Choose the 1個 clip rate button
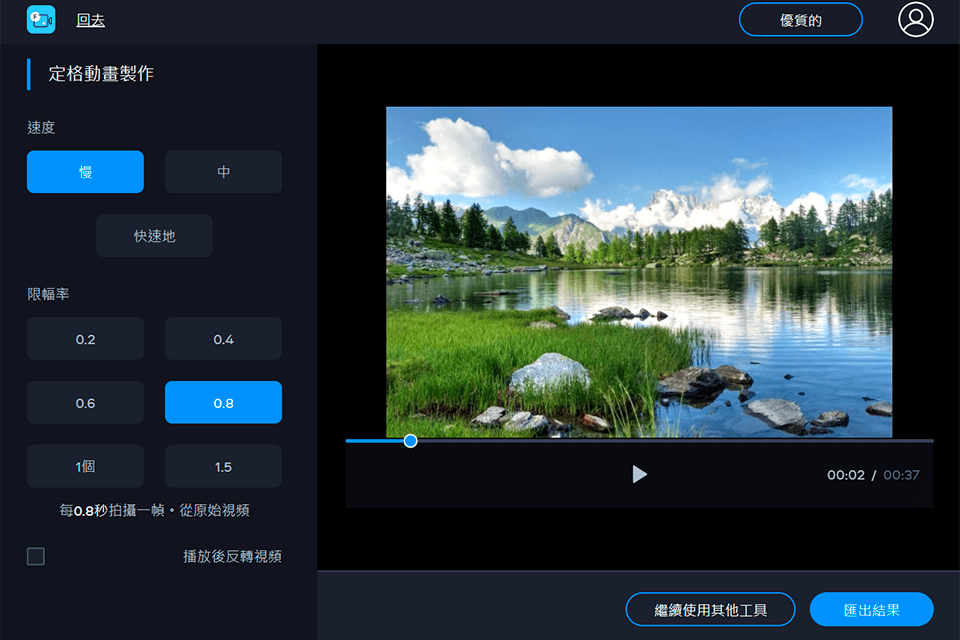Viewport: 960px width, 640px height. [85, 467]
